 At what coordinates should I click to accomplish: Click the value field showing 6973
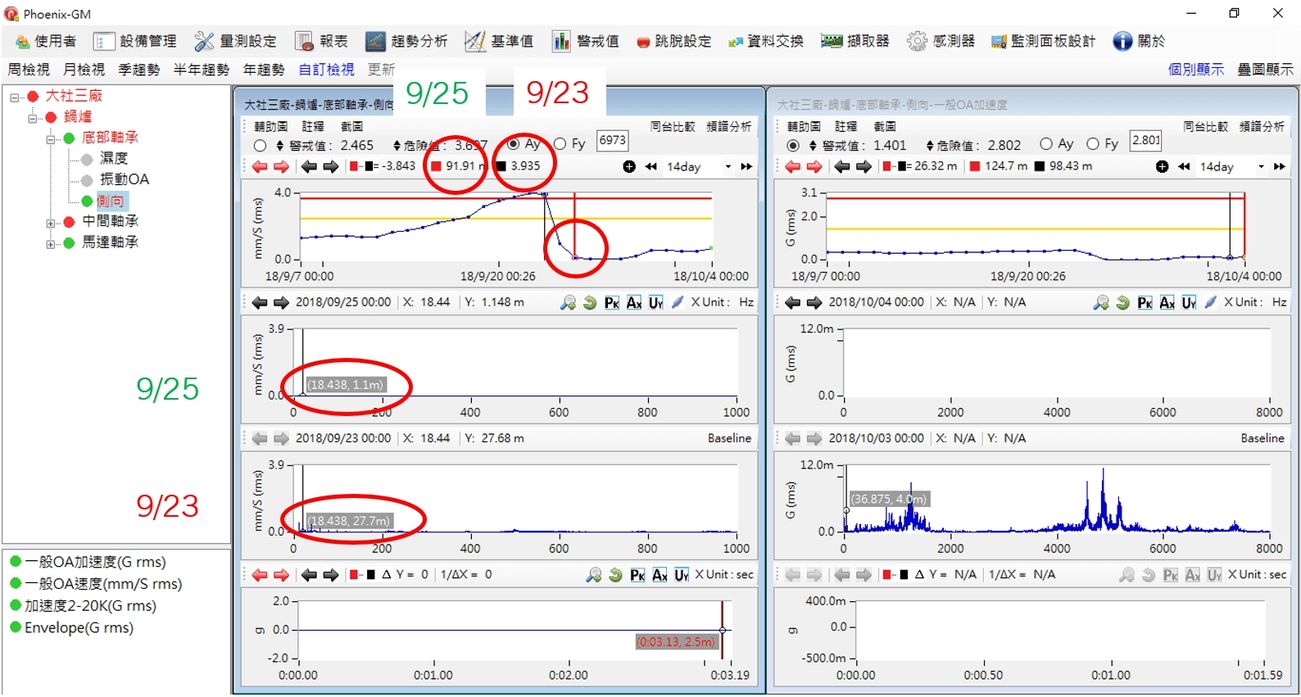tap(612, 143)
